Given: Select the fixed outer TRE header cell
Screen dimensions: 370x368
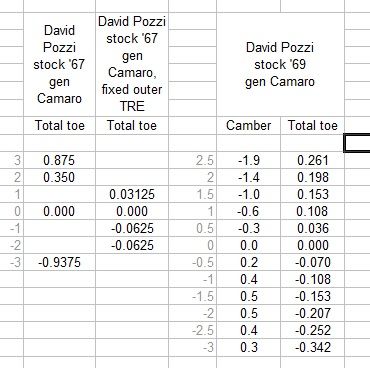Looking at the screenshot, I should tap(132, 64).
